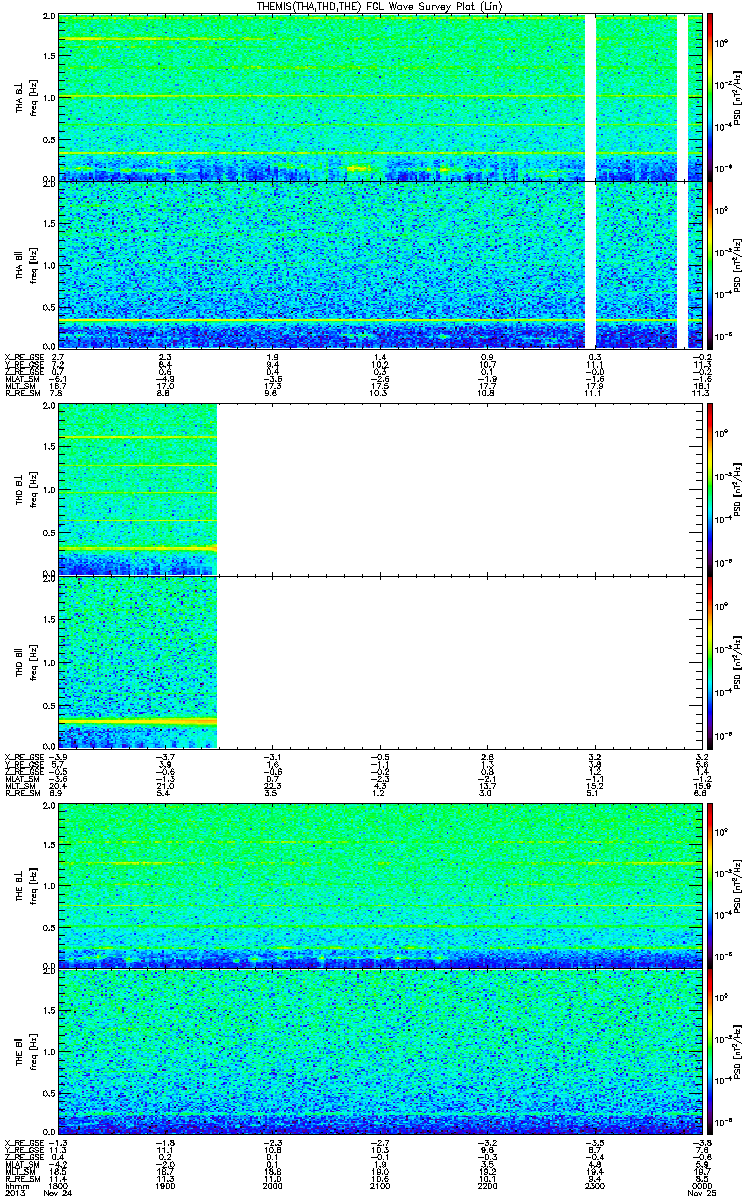Click the THE B-parallel spectrogram panel

tap(379, 1052)
